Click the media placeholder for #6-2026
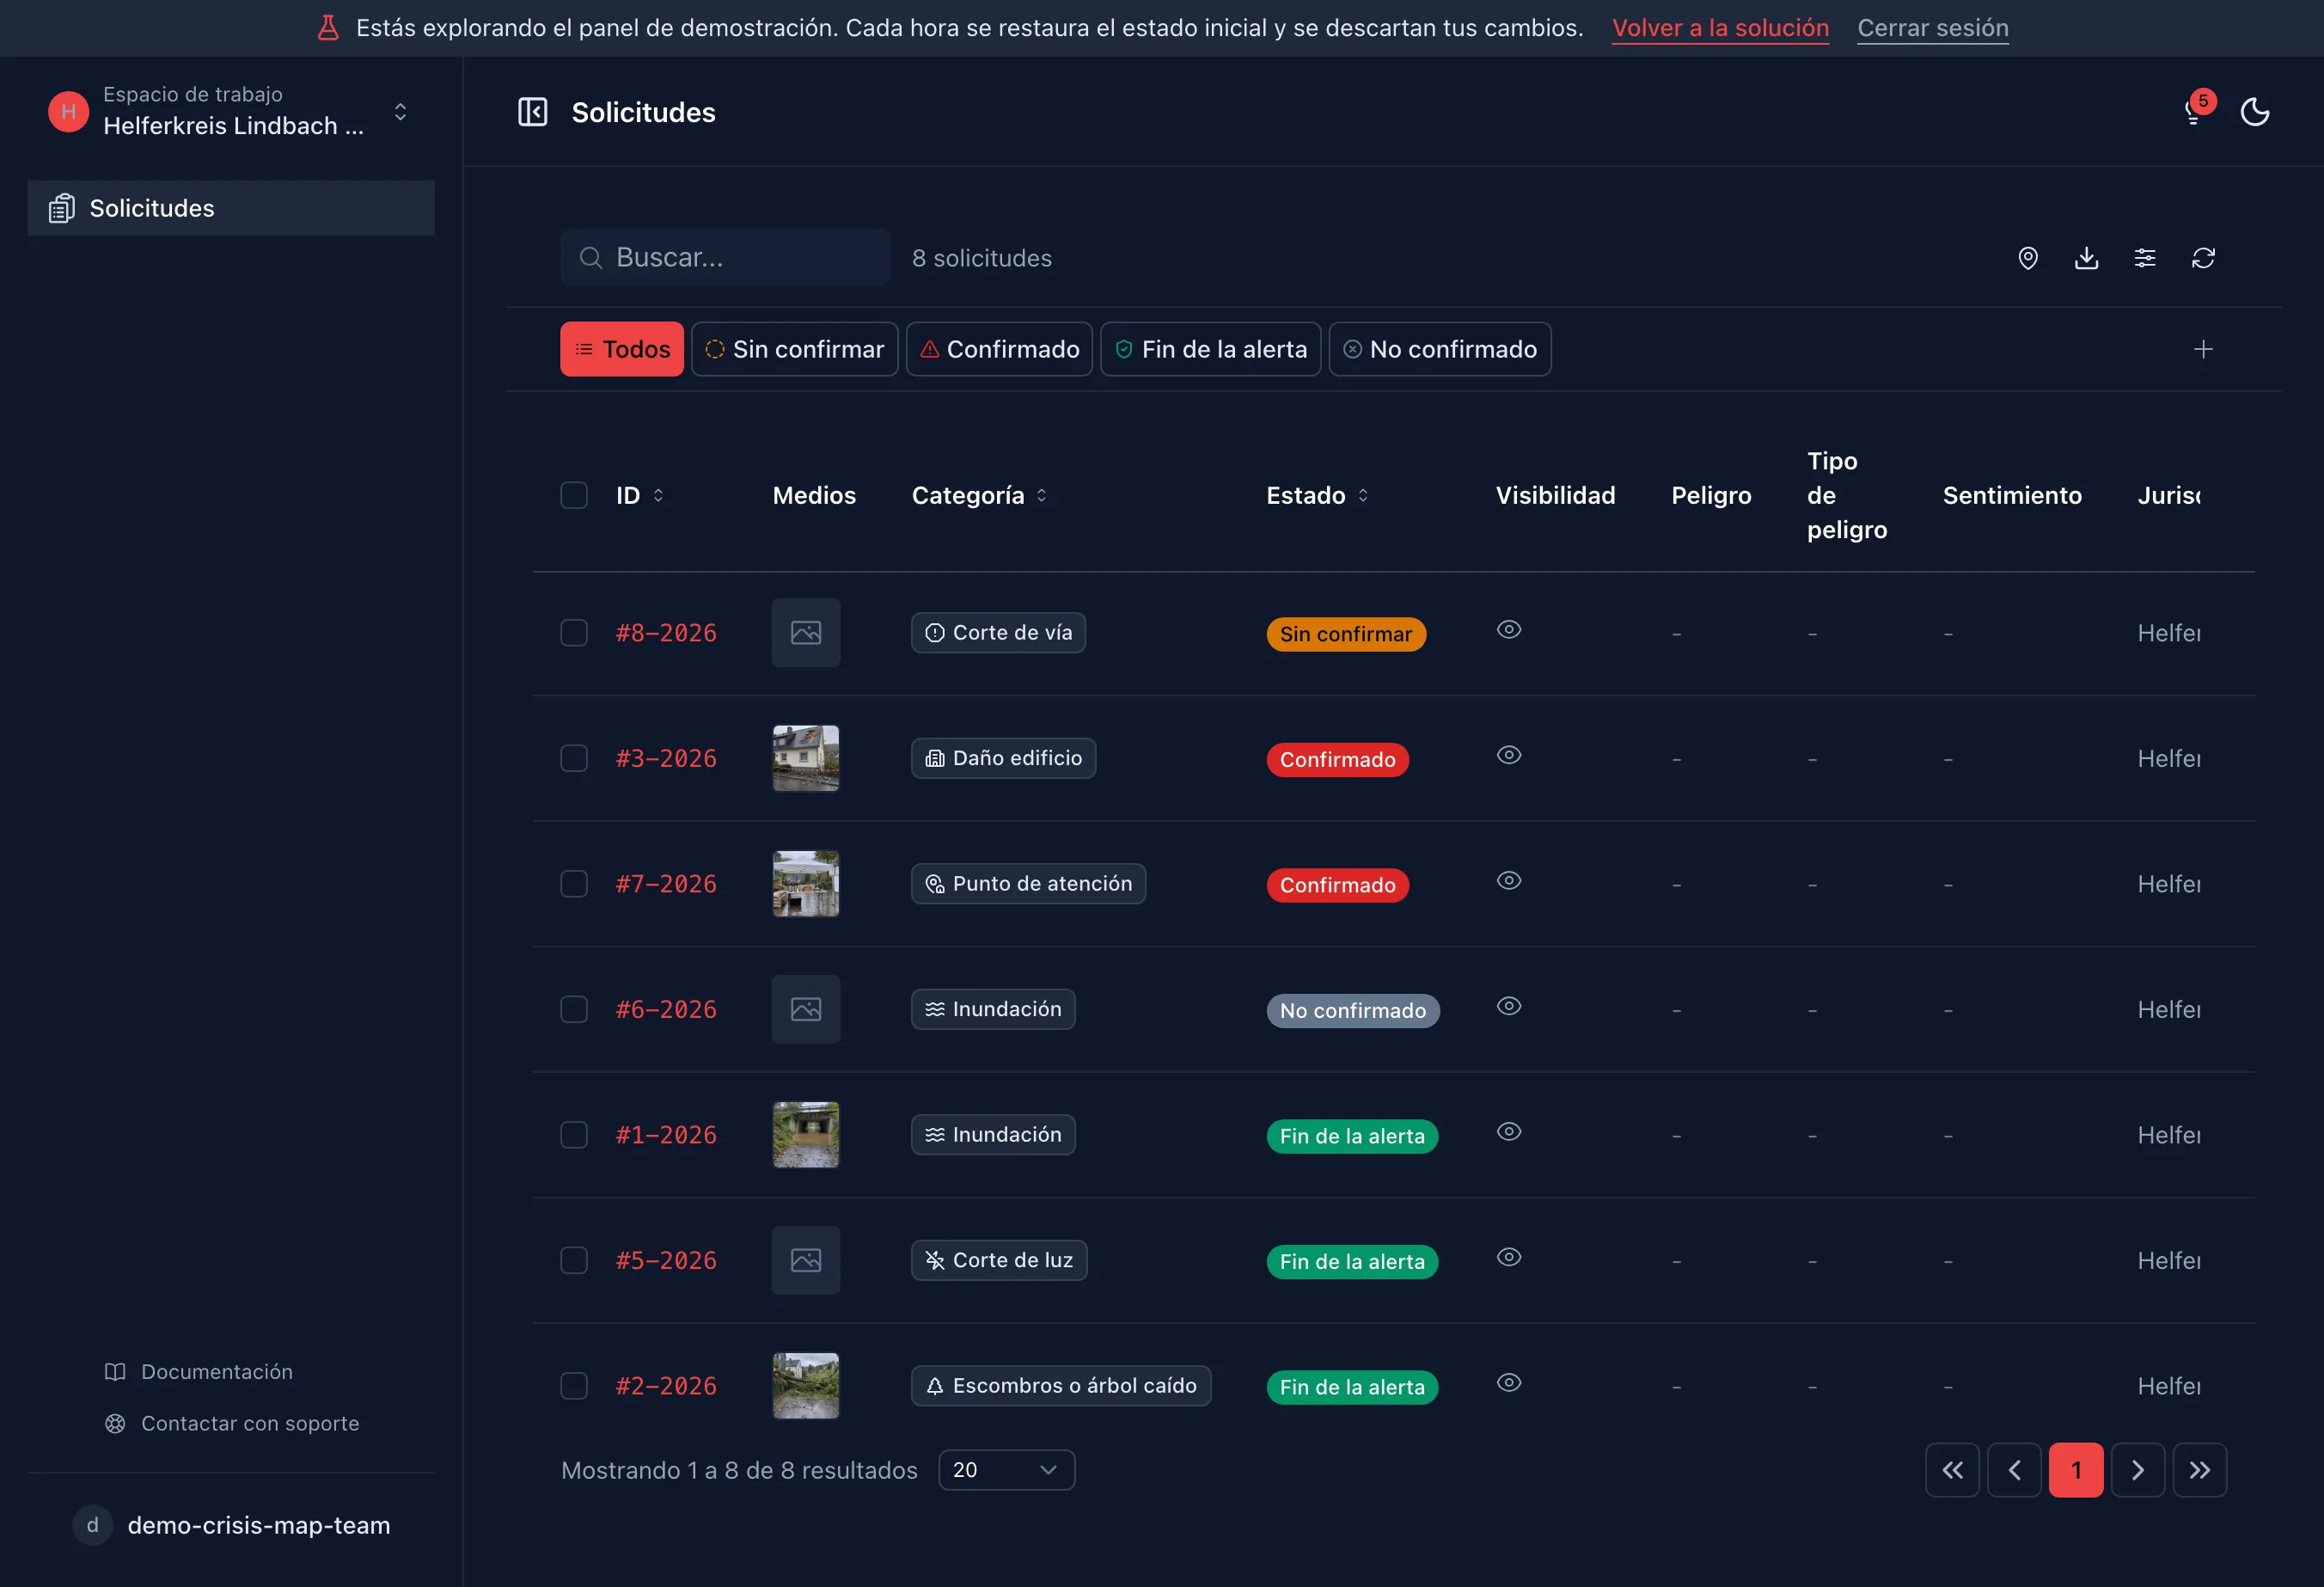Viewport: 2324px width, 1587px height. click(806, 1009)
